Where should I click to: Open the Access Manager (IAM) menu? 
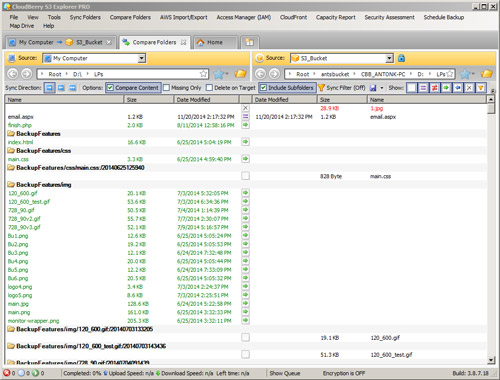coord(243,17)
